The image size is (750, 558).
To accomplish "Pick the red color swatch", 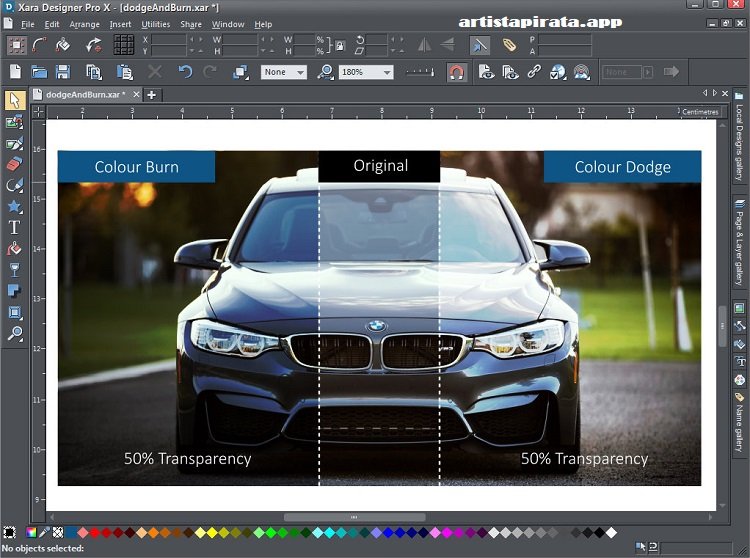I will (95, 533).
